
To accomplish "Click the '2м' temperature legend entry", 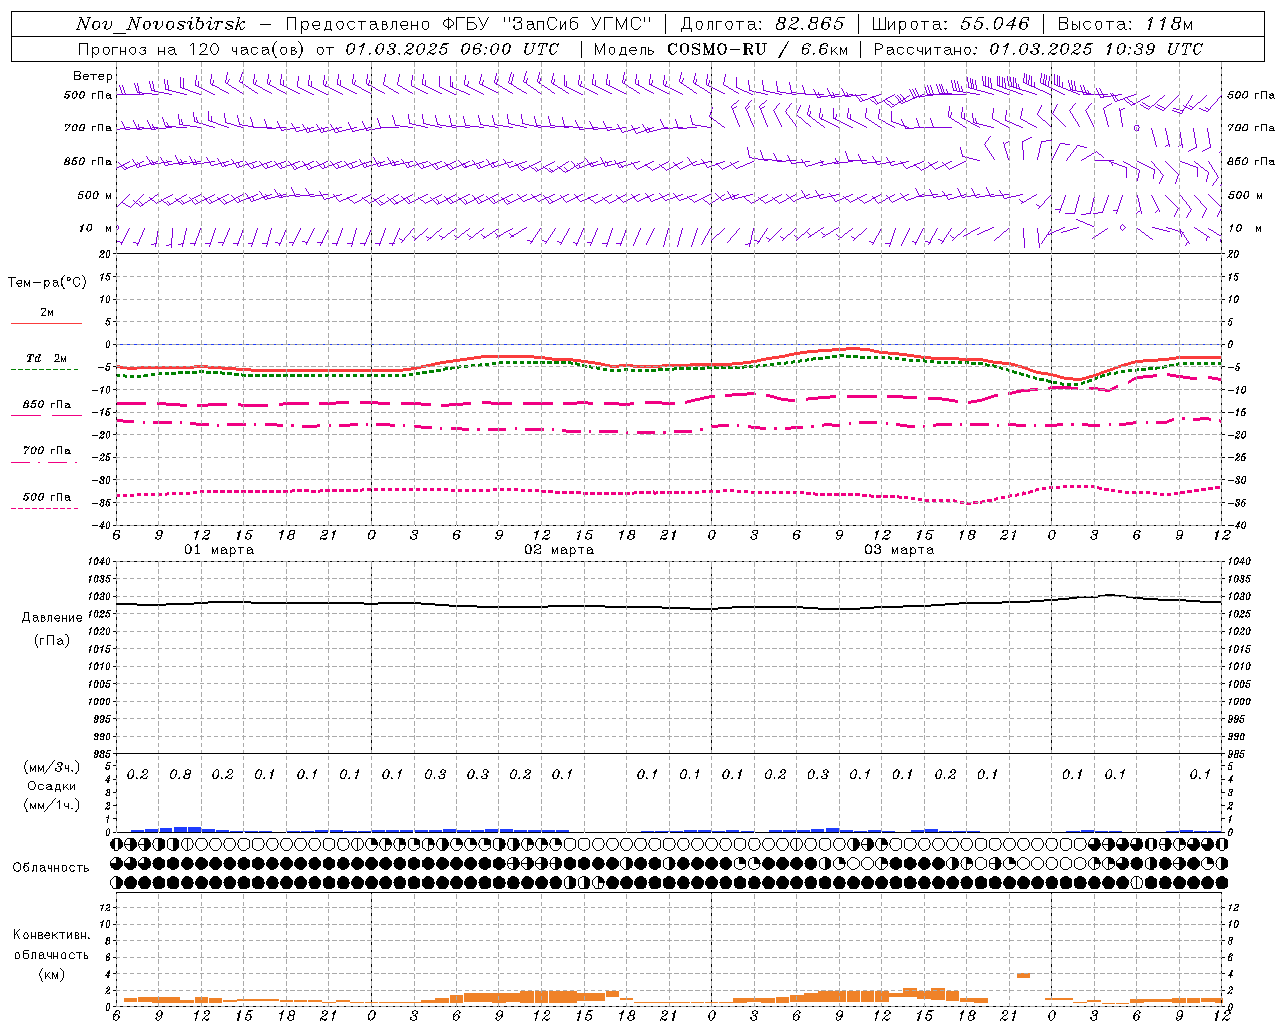I will (x=47, y=313).
